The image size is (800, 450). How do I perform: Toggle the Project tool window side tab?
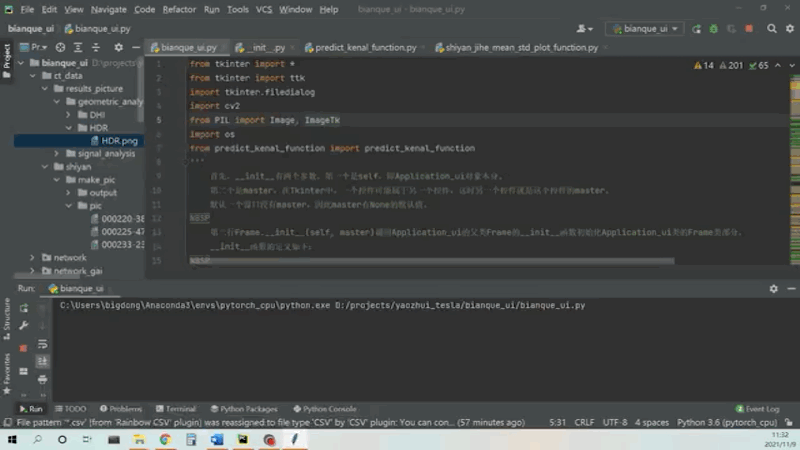6,57
